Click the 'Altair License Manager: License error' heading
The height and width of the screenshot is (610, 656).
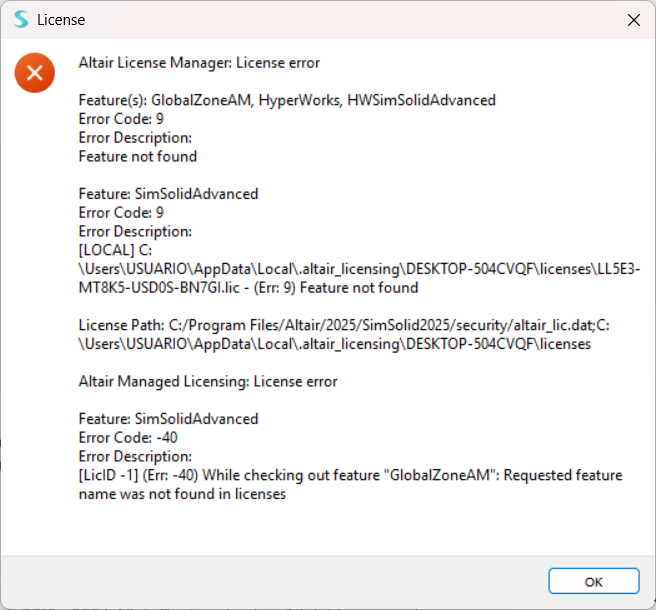click(x=199, y=63)
